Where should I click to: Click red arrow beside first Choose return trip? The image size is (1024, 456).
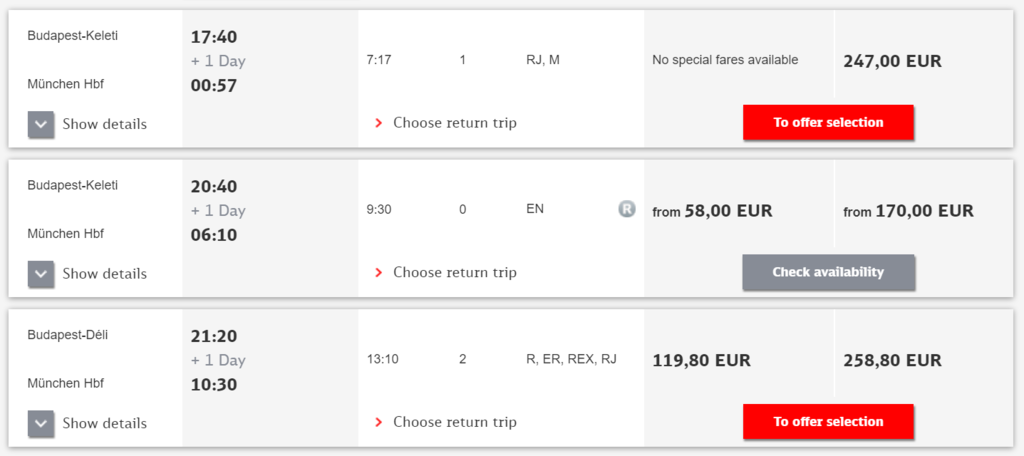click(x=379, y=123)
